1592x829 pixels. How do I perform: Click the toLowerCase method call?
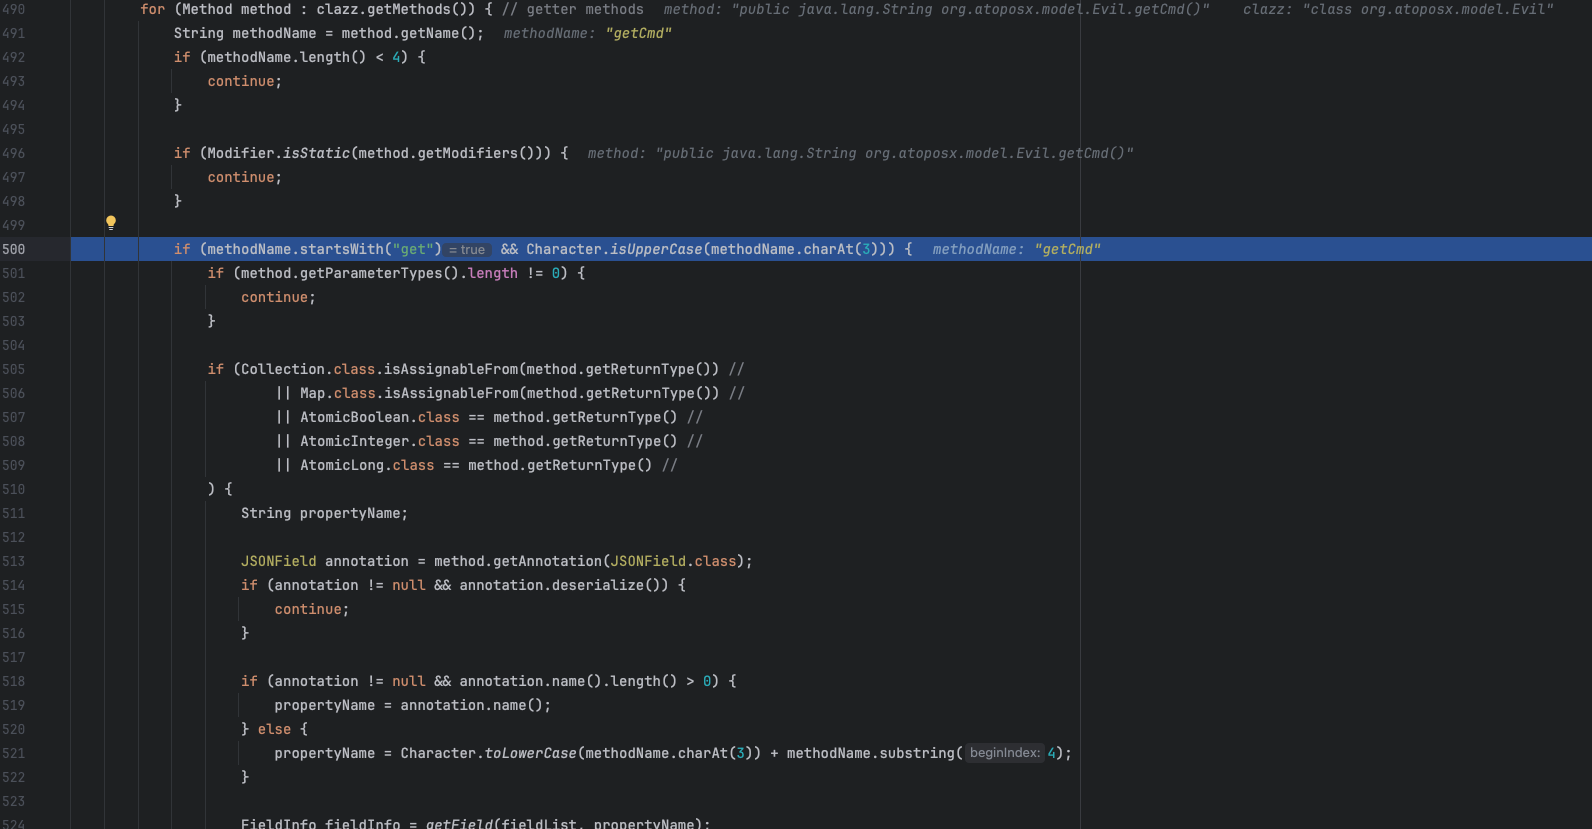click(x=530, y=753)
